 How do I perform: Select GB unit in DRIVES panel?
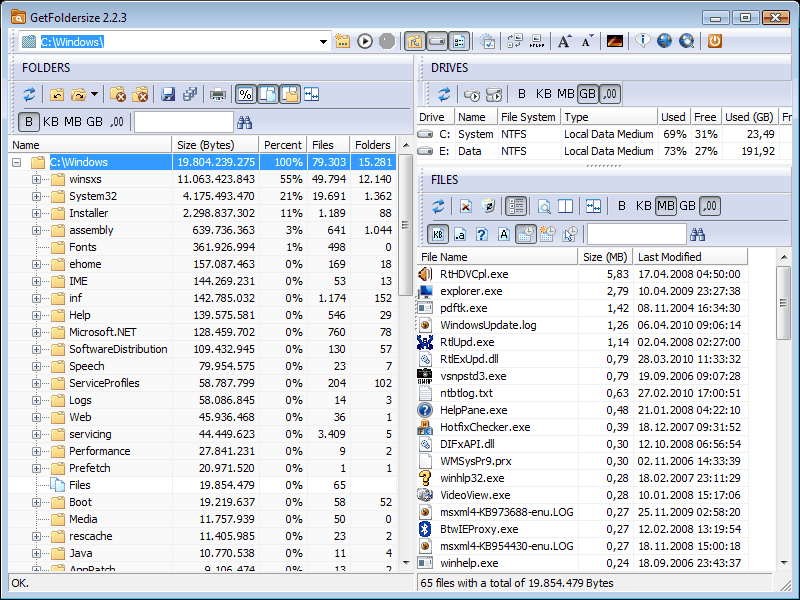tap(587, 94)
